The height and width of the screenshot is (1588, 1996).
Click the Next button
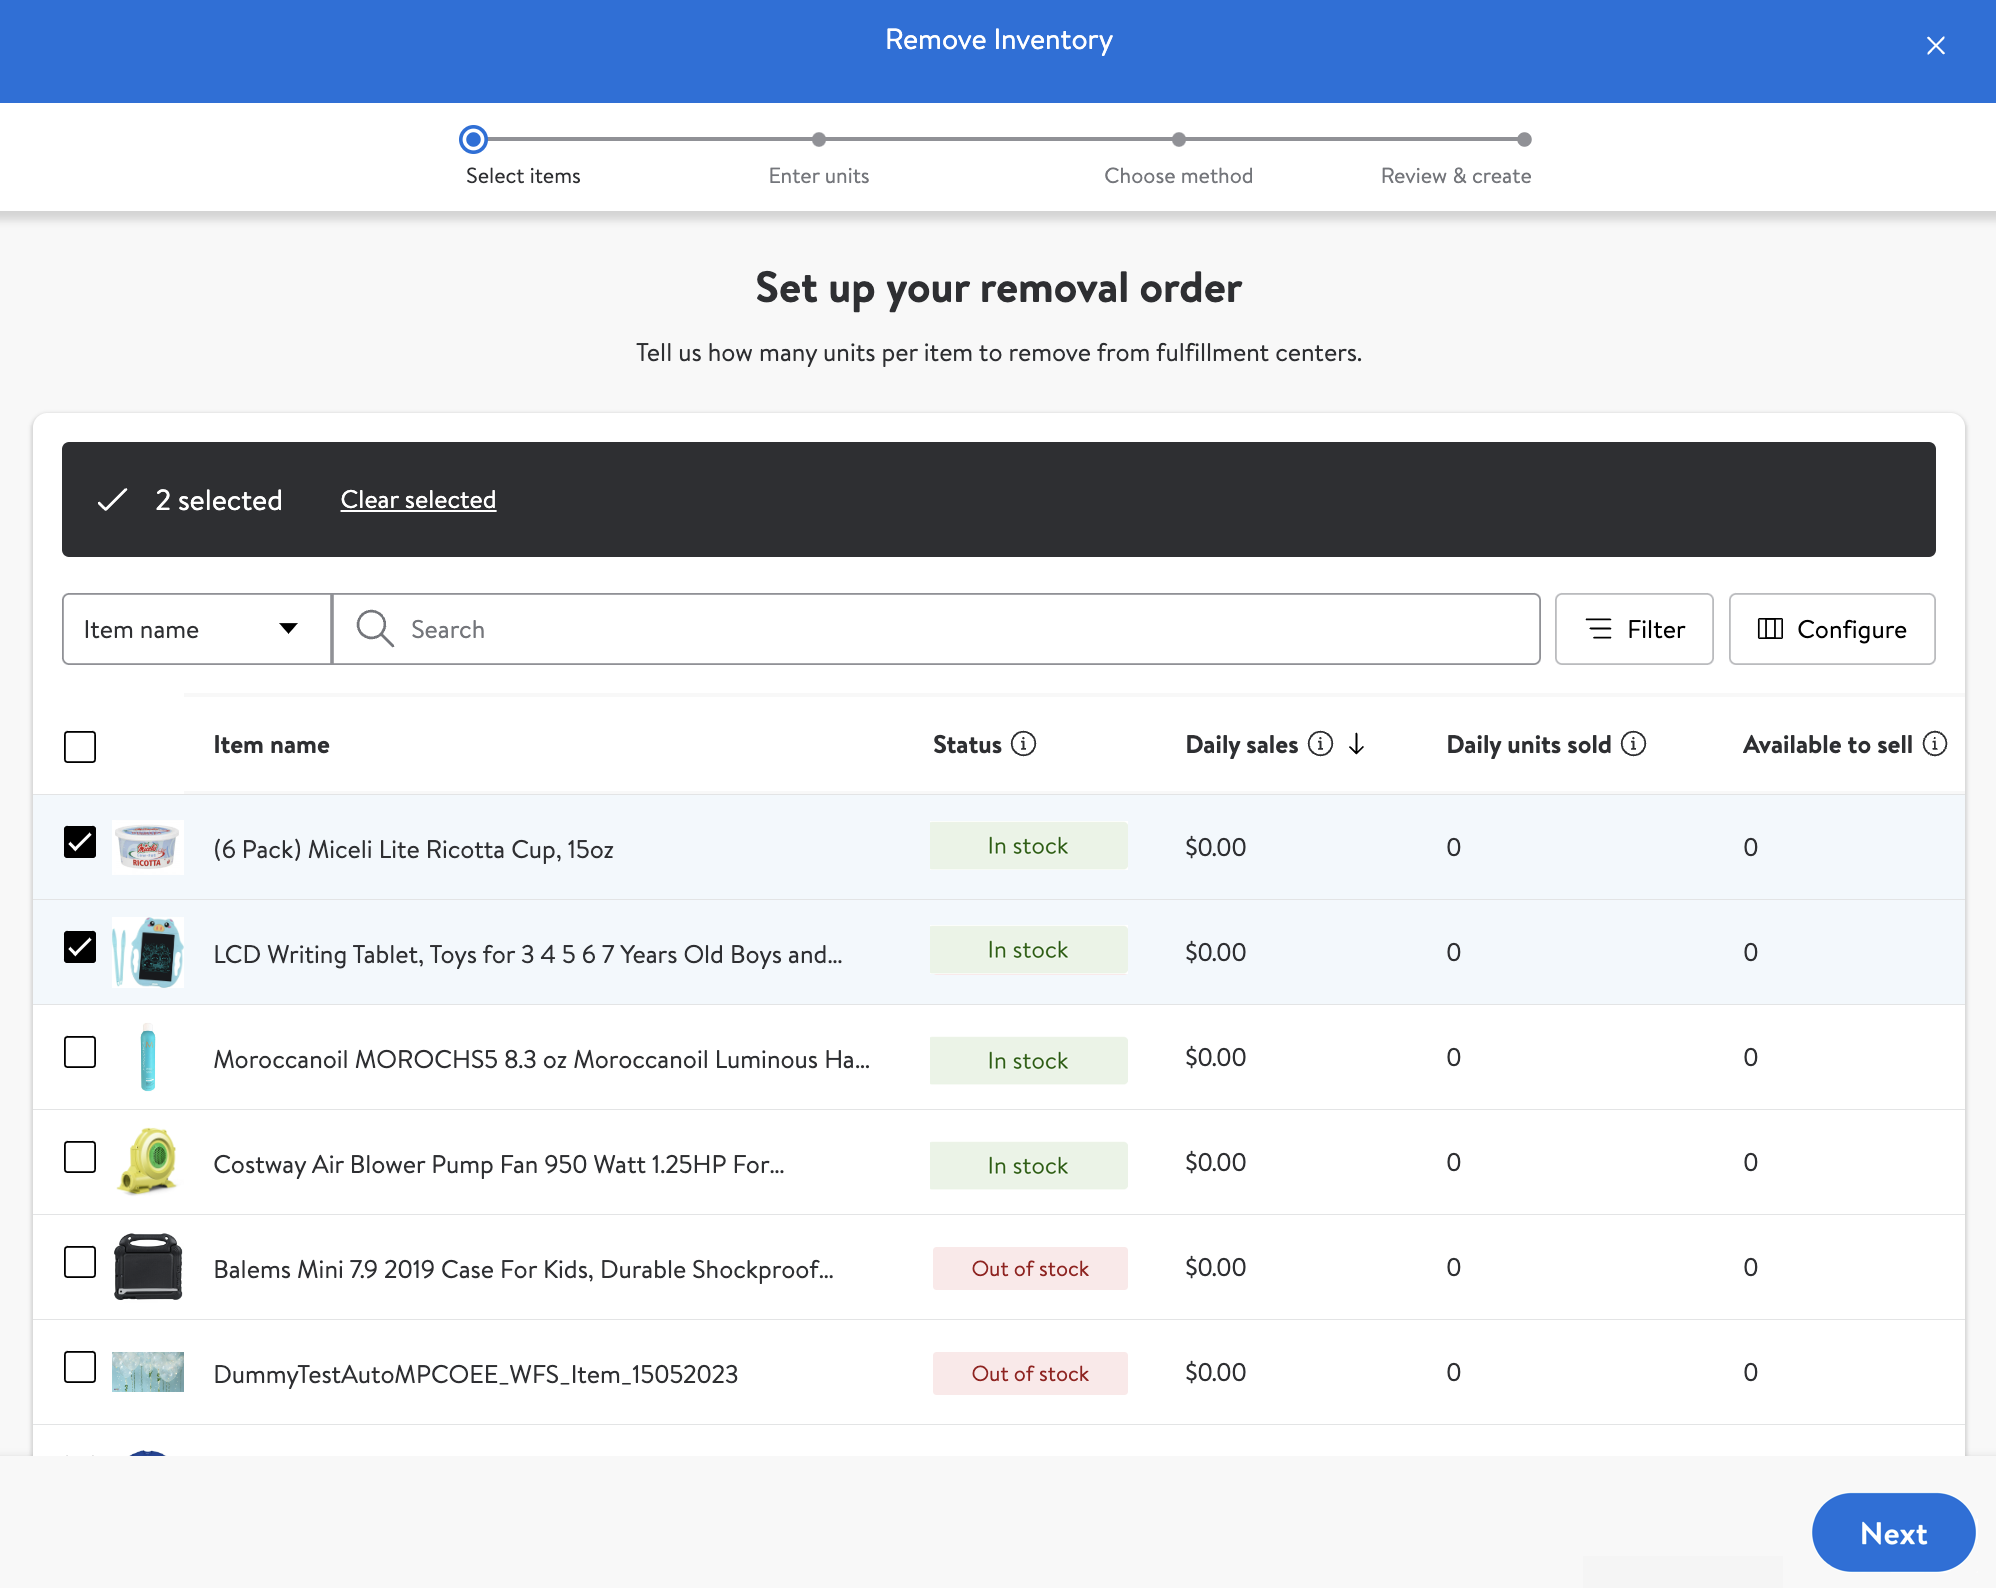click(x=1893, y=1533)
